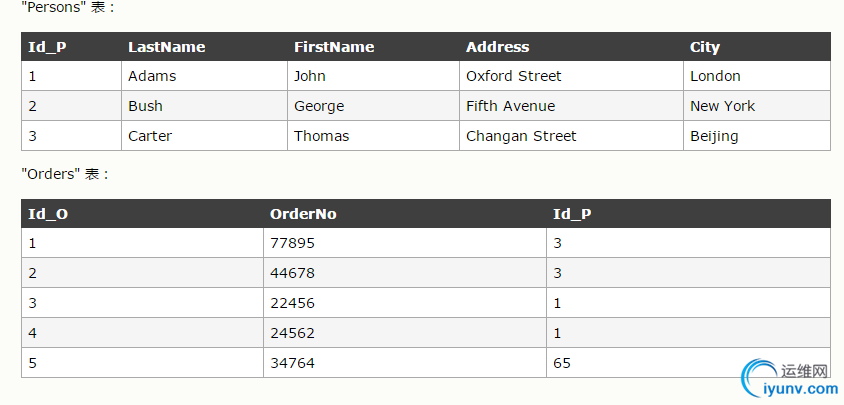Click the Oxford Street address cell
Image resolution: width=844 pixels, height=405 pixels.
513,76
